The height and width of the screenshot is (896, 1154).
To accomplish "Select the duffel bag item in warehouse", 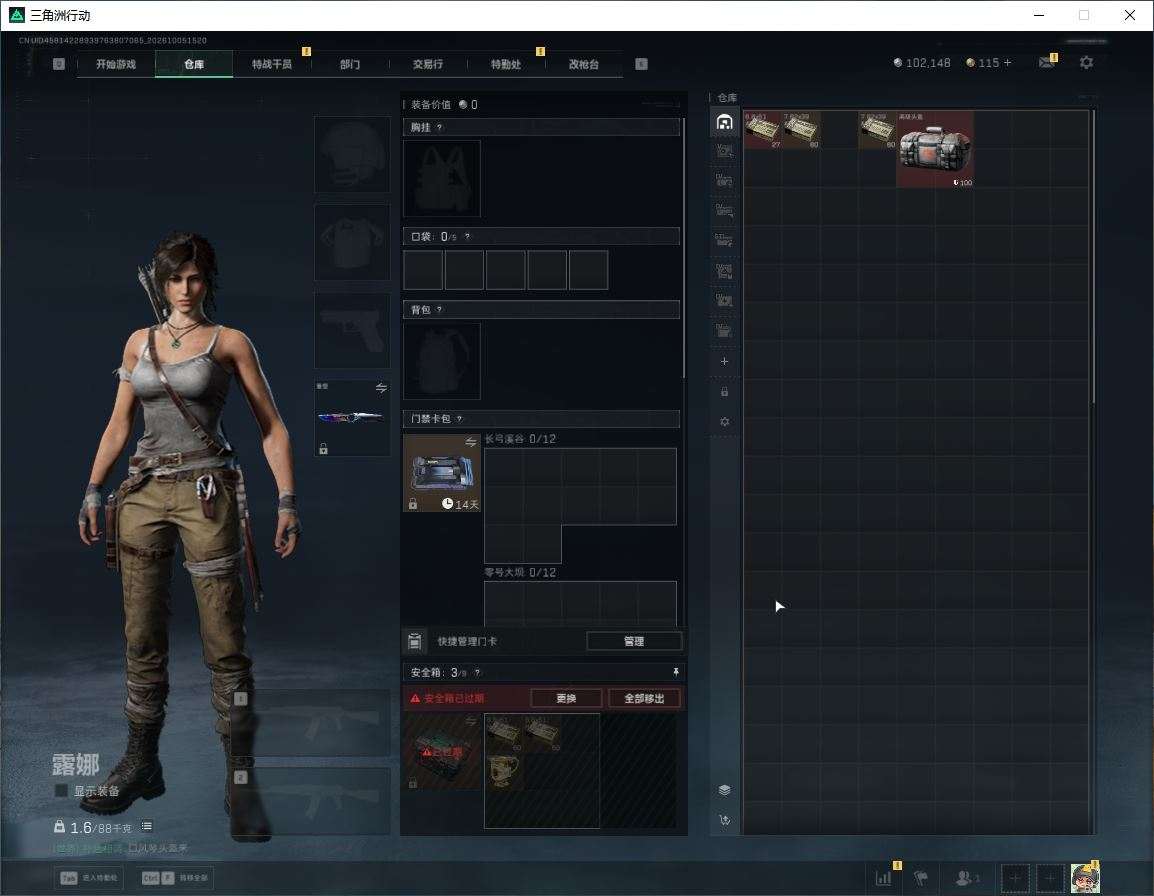I will point(935,149).
